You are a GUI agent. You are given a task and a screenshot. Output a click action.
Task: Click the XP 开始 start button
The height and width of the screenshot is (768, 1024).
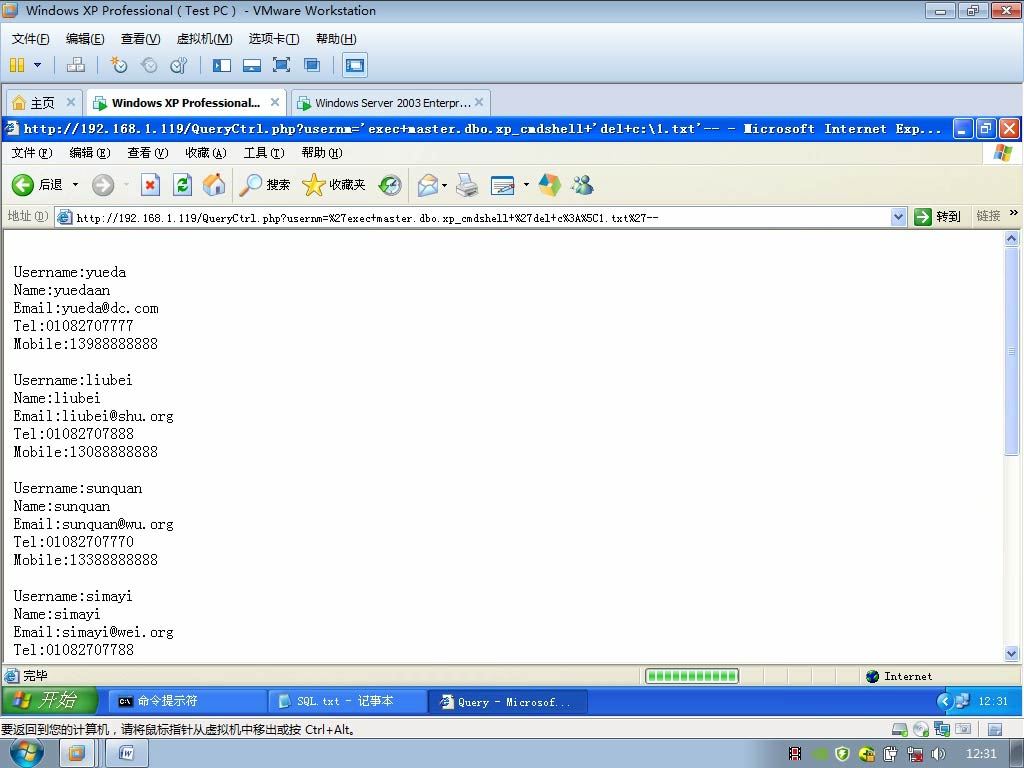click(50, 701)
